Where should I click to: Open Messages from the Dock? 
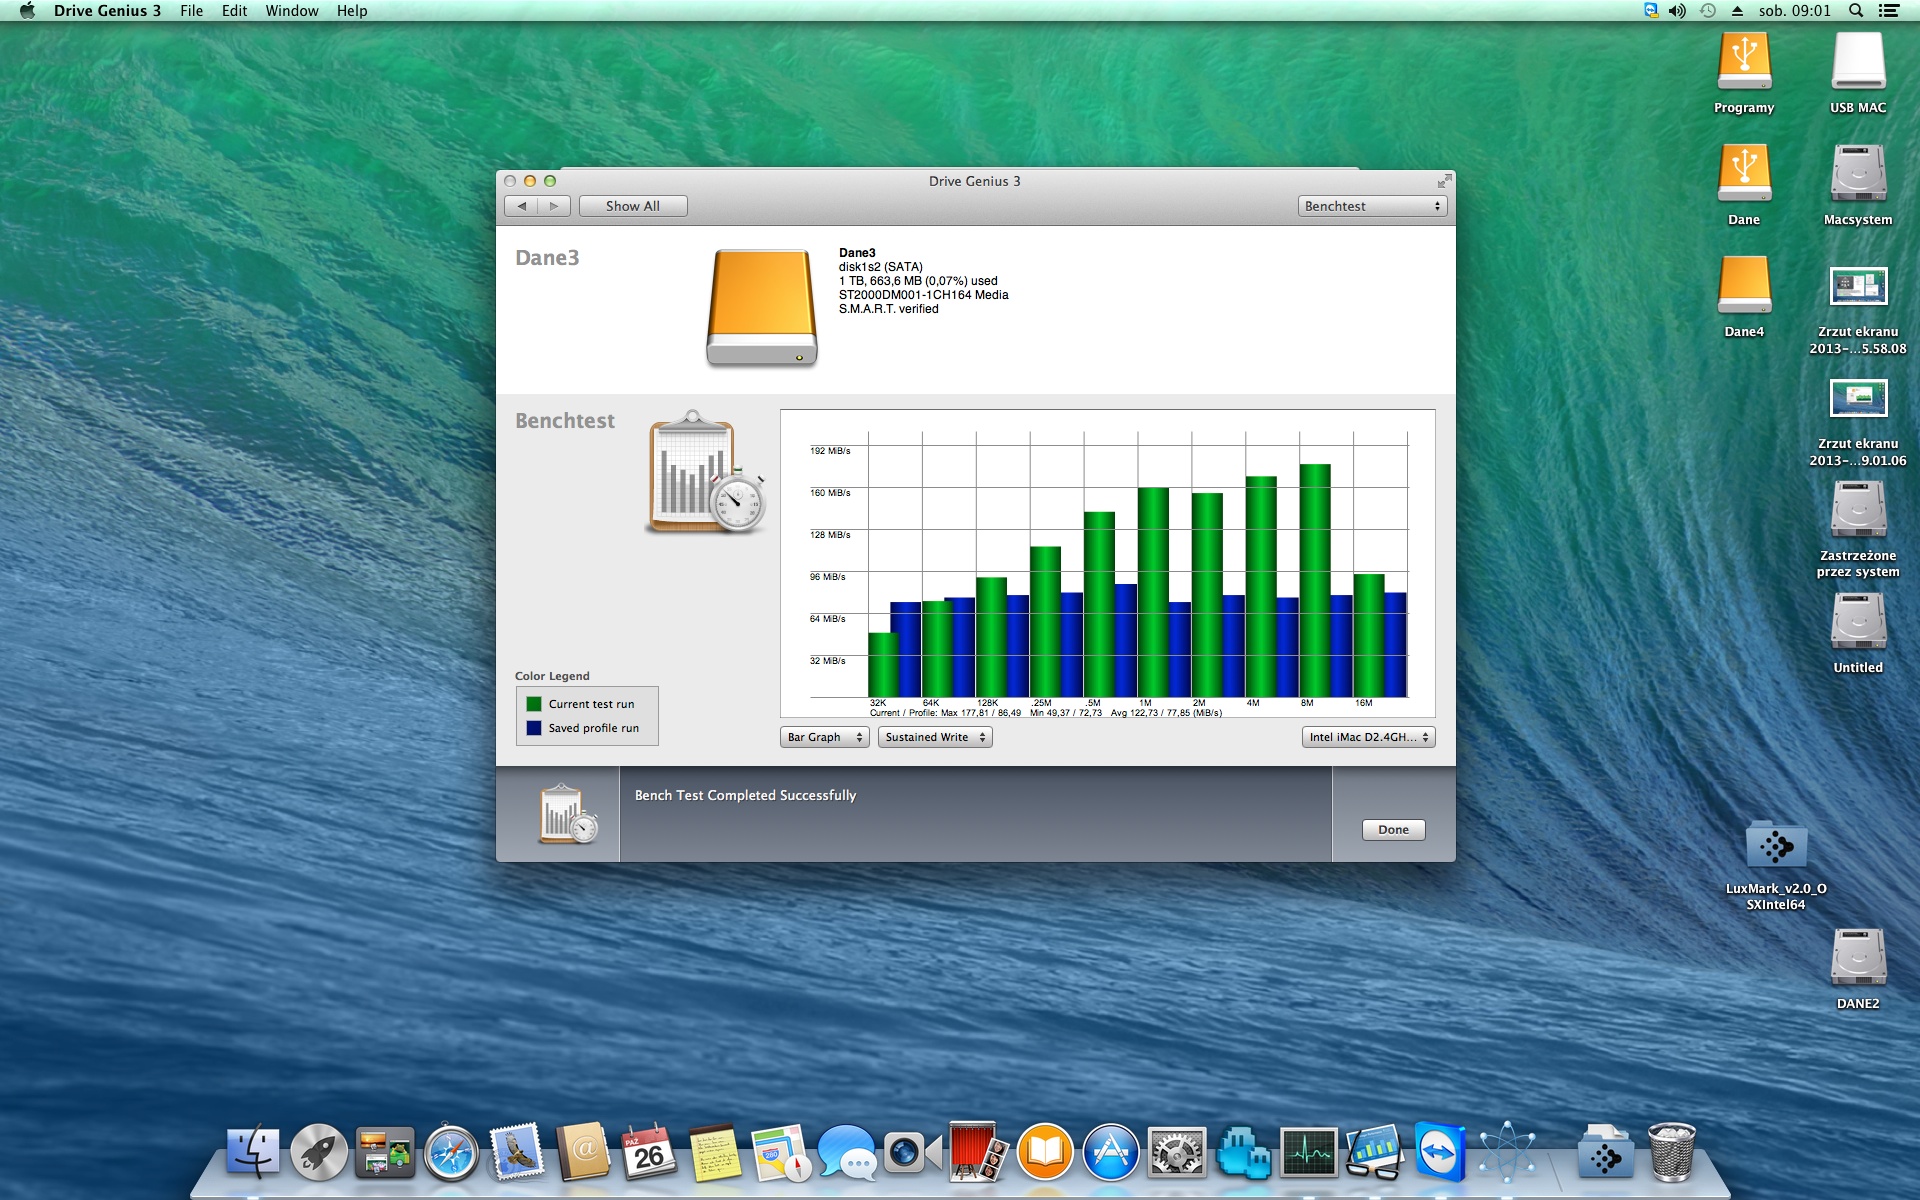846,1152
